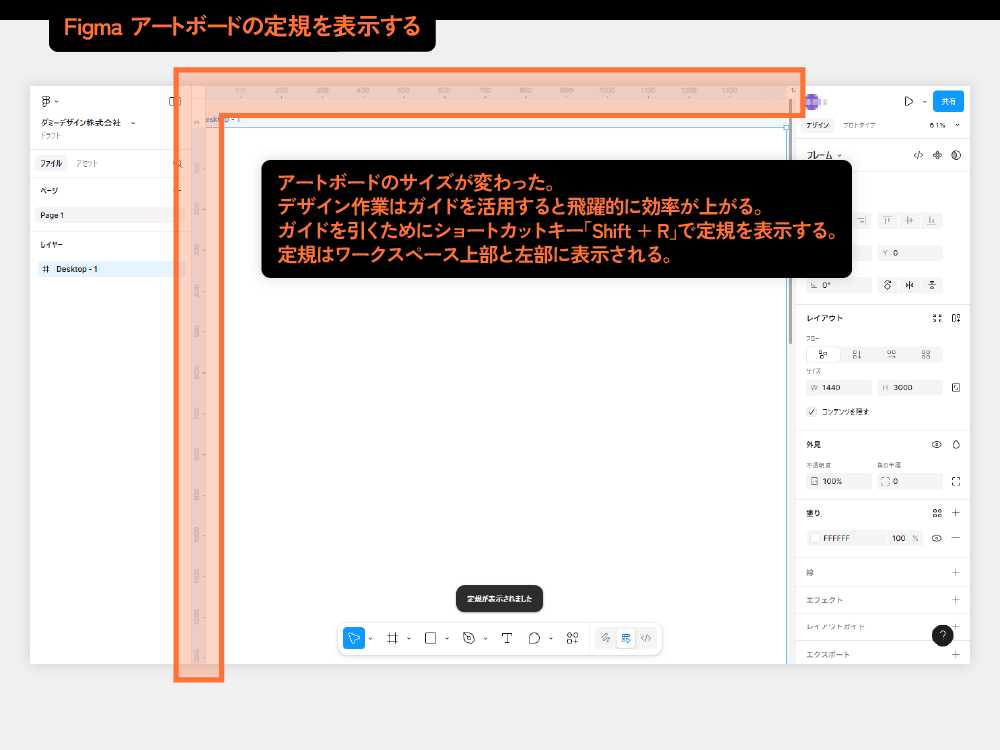The image size is (1000, 750).
Task: Open the Figma main menu logo
Action: coord(45,101)
